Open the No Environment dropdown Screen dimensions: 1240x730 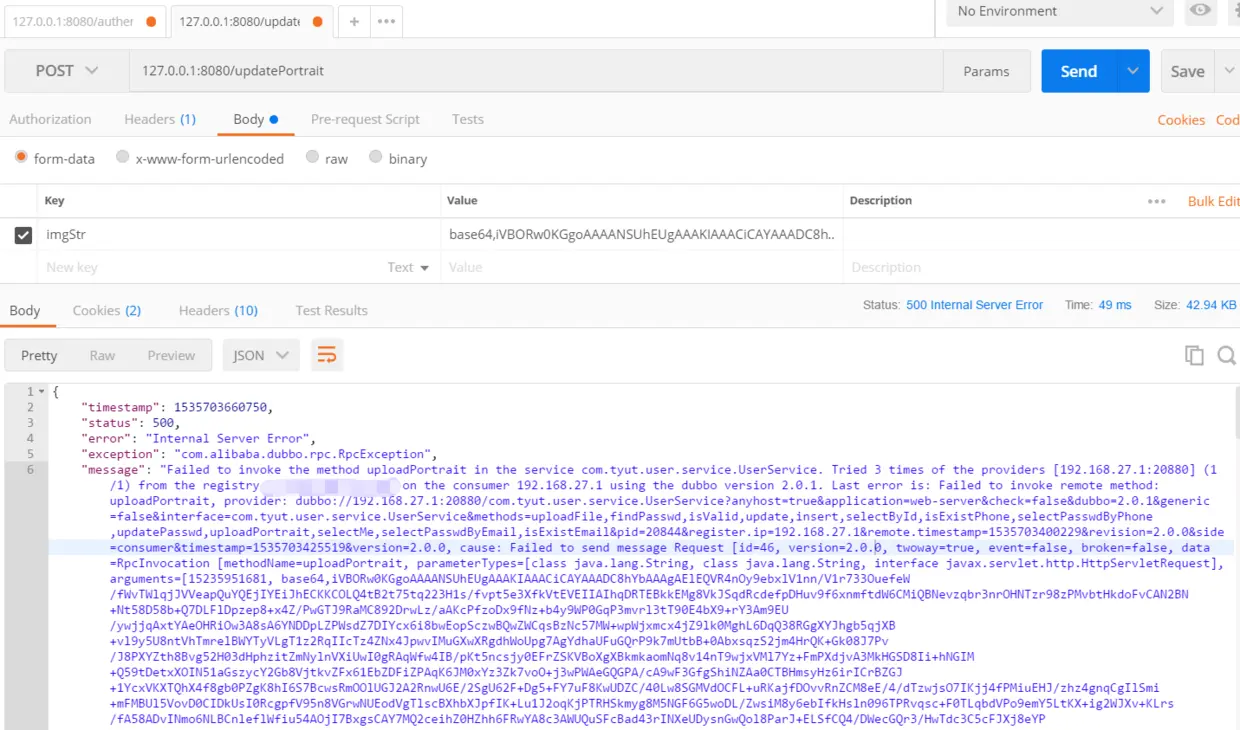coord(1059,11)
